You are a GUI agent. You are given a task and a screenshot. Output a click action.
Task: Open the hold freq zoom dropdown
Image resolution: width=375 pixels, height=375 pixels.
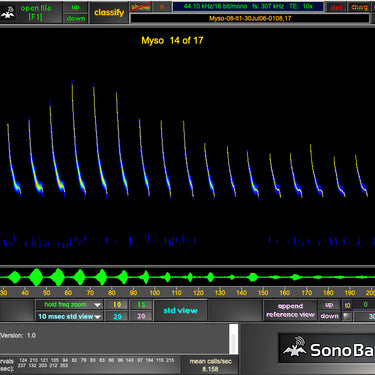point(69,305)
